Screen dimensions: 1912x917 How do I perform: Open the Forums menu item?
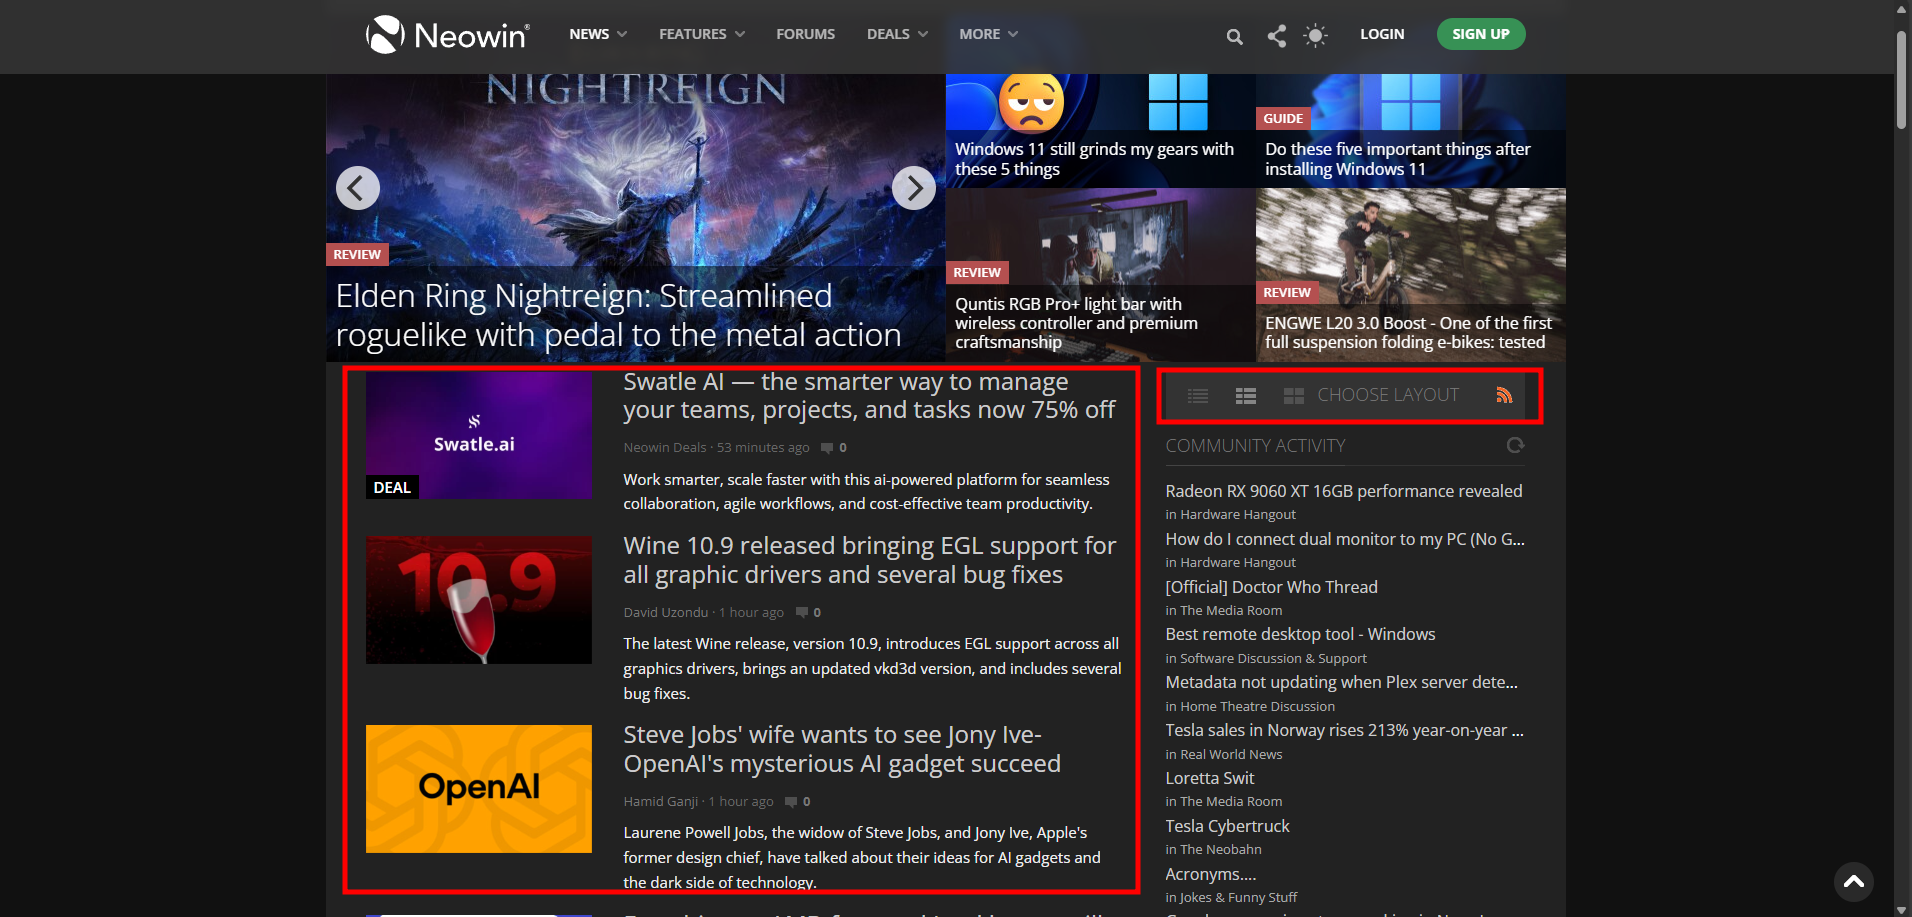(806, 34)
